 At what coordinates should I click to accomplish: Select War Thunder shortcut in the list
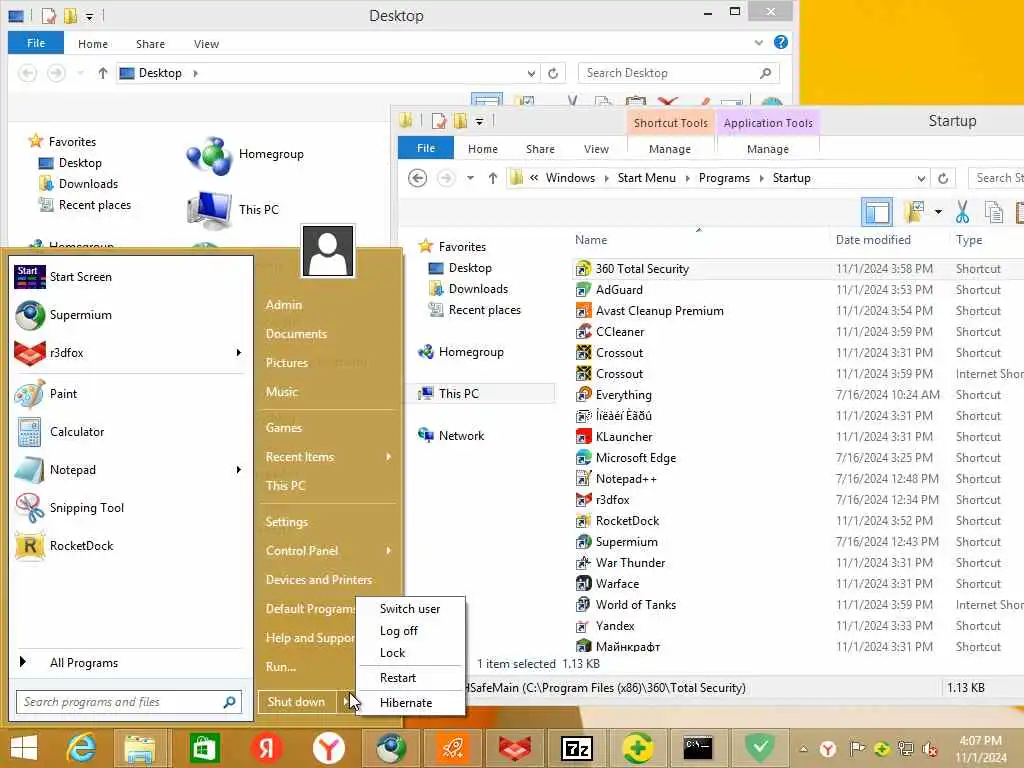[630, 563]
